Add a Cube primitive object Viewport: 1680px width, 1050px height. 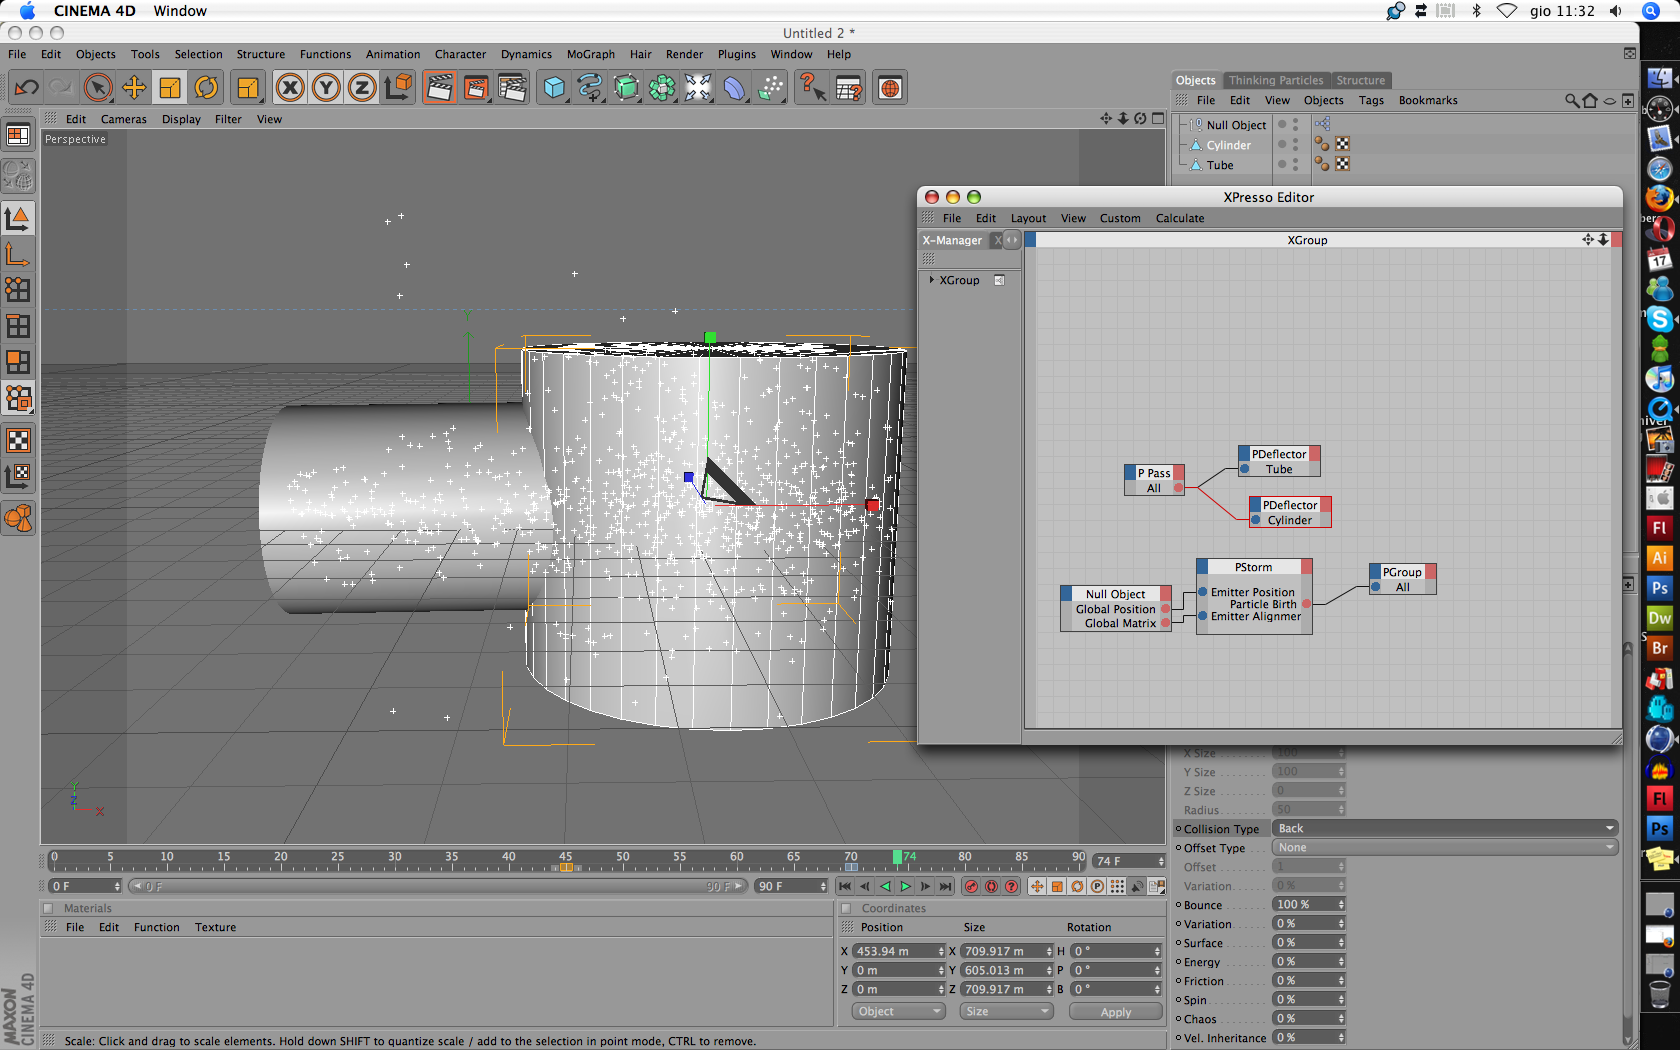coord(554,88)
